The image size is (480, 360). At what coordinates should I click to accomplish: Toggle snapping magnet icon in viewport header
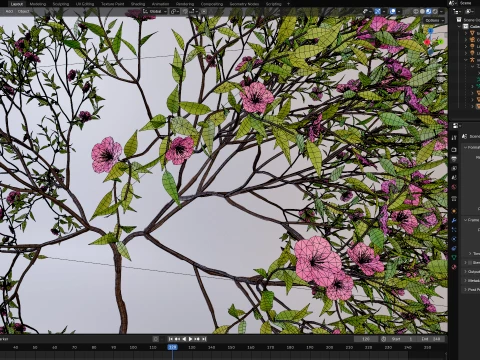click(185, 11)
